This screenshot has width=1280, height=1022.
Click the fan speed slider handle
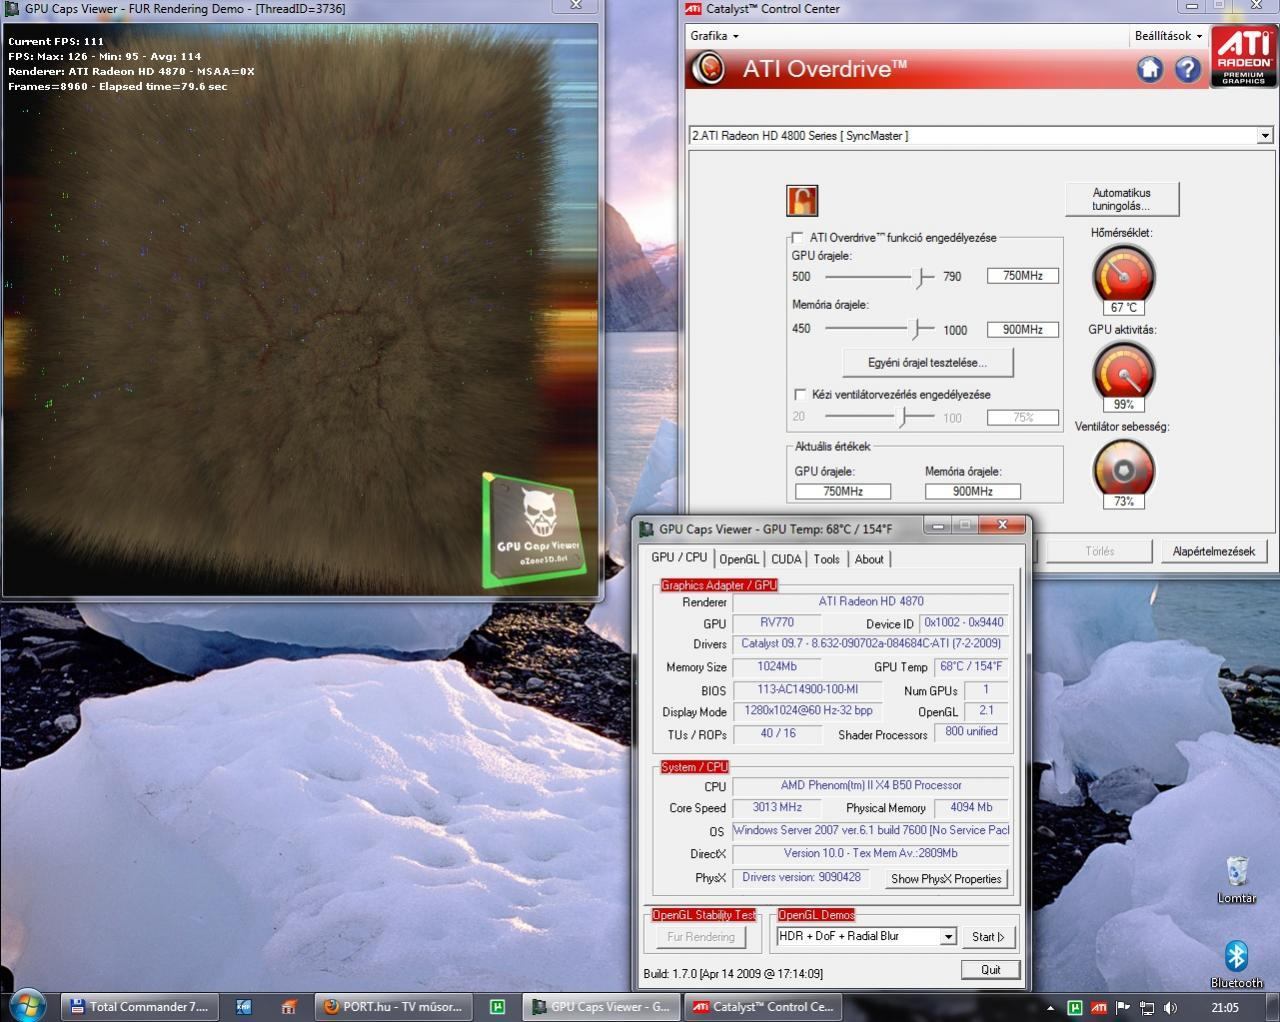[x=904, y=417]
